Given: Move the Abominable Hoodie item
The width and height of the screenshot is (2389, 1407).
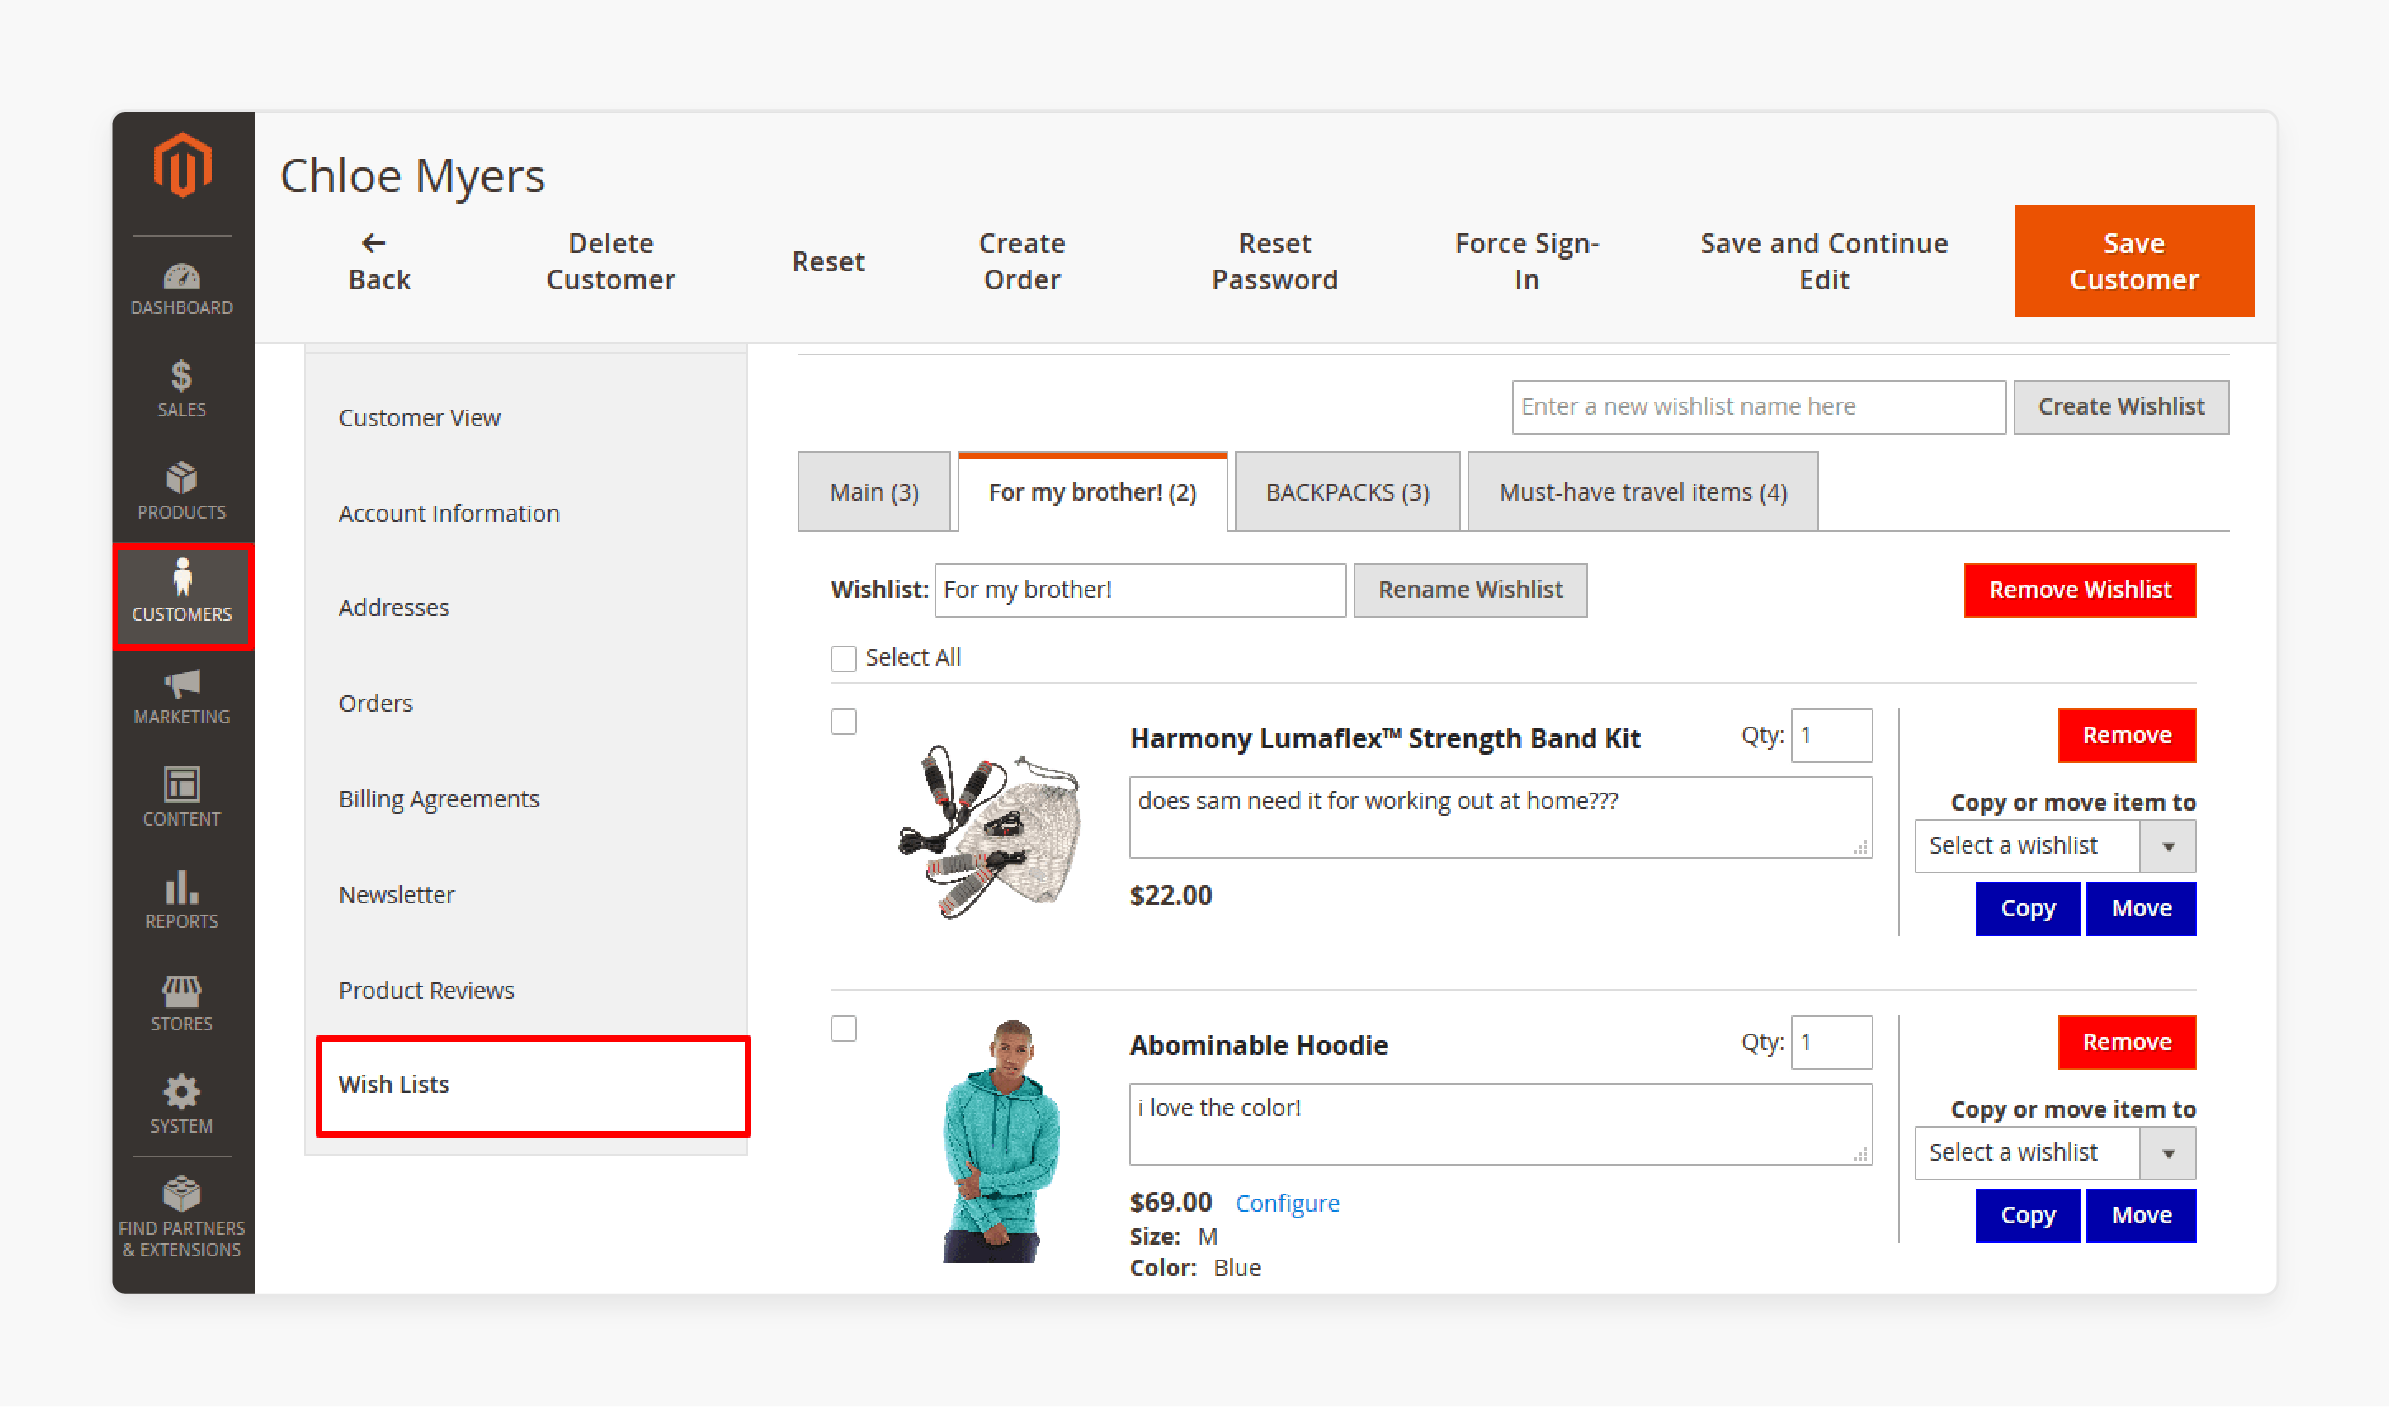Looking at the screenshot, I should point(2141,1216).
